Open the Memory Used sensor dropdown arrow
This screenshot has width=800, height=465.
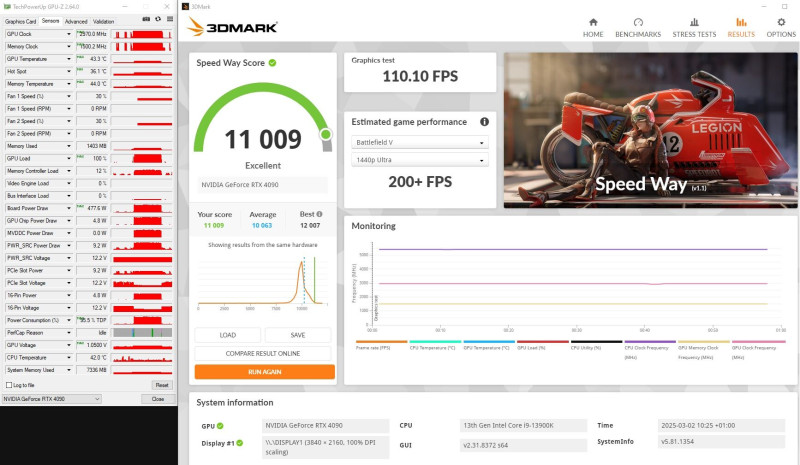click(69, 146)
